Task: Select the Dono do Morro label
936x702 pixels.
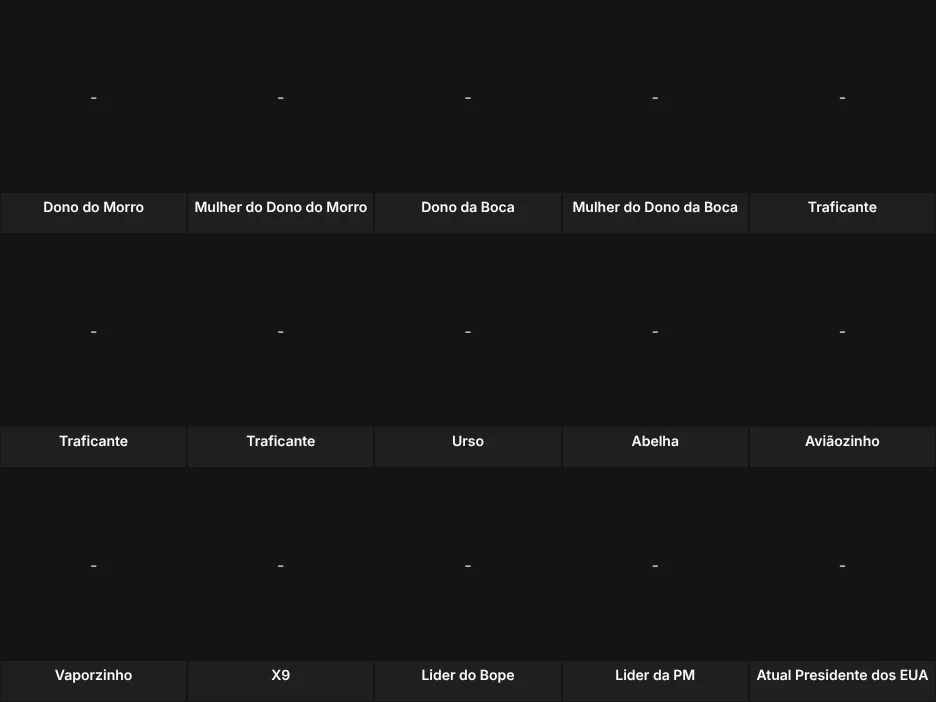Action: 93,207
